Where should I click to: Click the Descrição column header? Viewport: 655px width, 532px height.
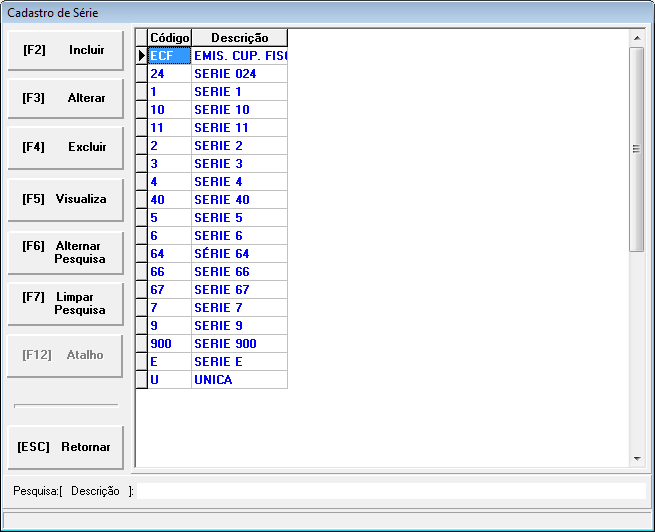[239, 38]
